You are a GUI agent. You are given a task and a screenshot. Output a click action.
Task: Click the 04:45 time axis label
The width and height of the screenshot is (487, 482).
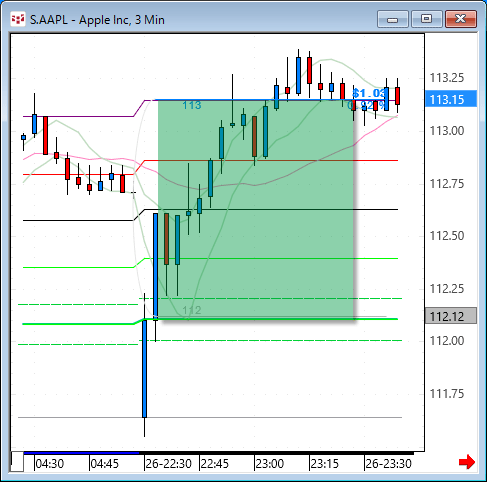(105, 463)
